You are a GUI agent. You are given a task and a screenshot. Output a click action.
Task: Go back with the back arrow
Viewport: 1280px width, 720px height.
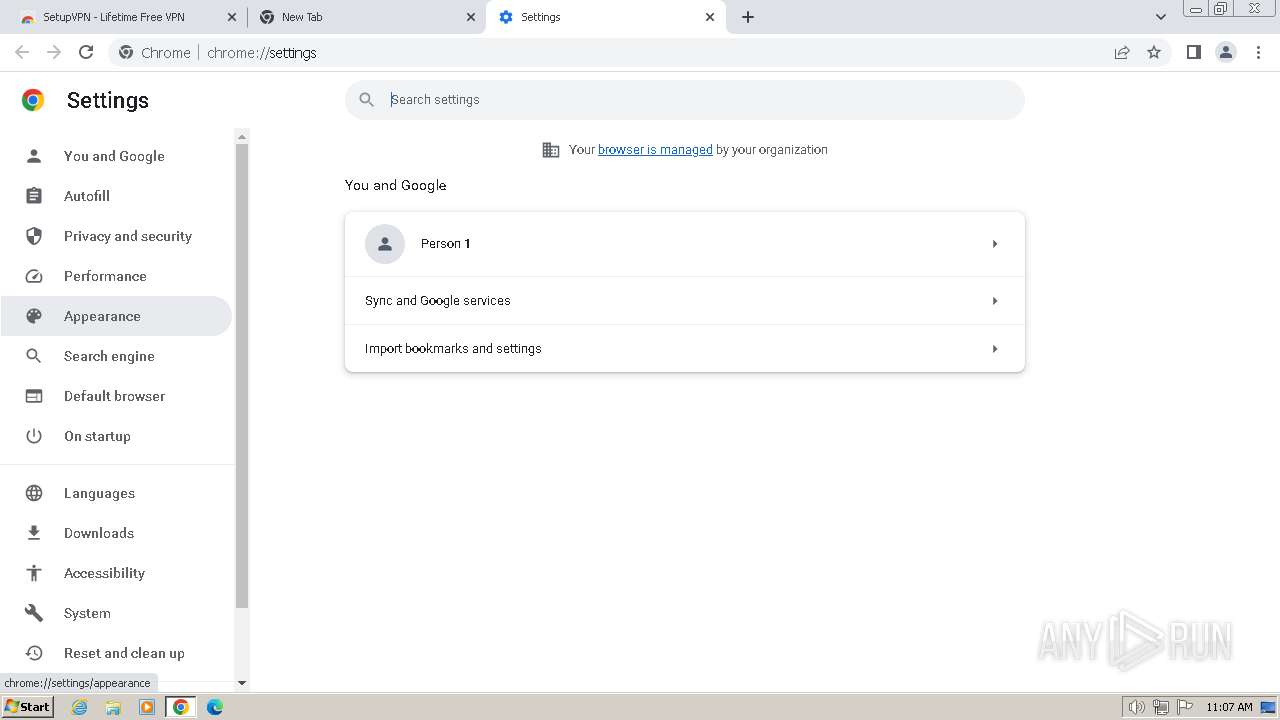[x=22, y=52]
